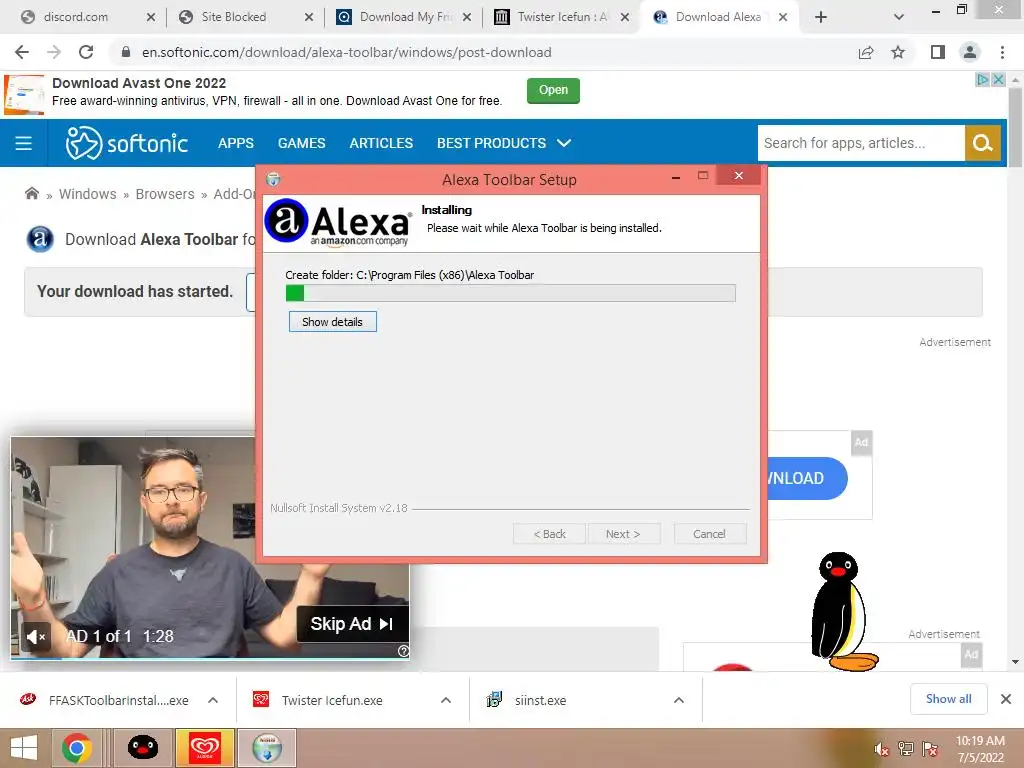Open the red heart Icefun taskbar app
This screenshot has width=1024, height=768.
click(205, 748)
